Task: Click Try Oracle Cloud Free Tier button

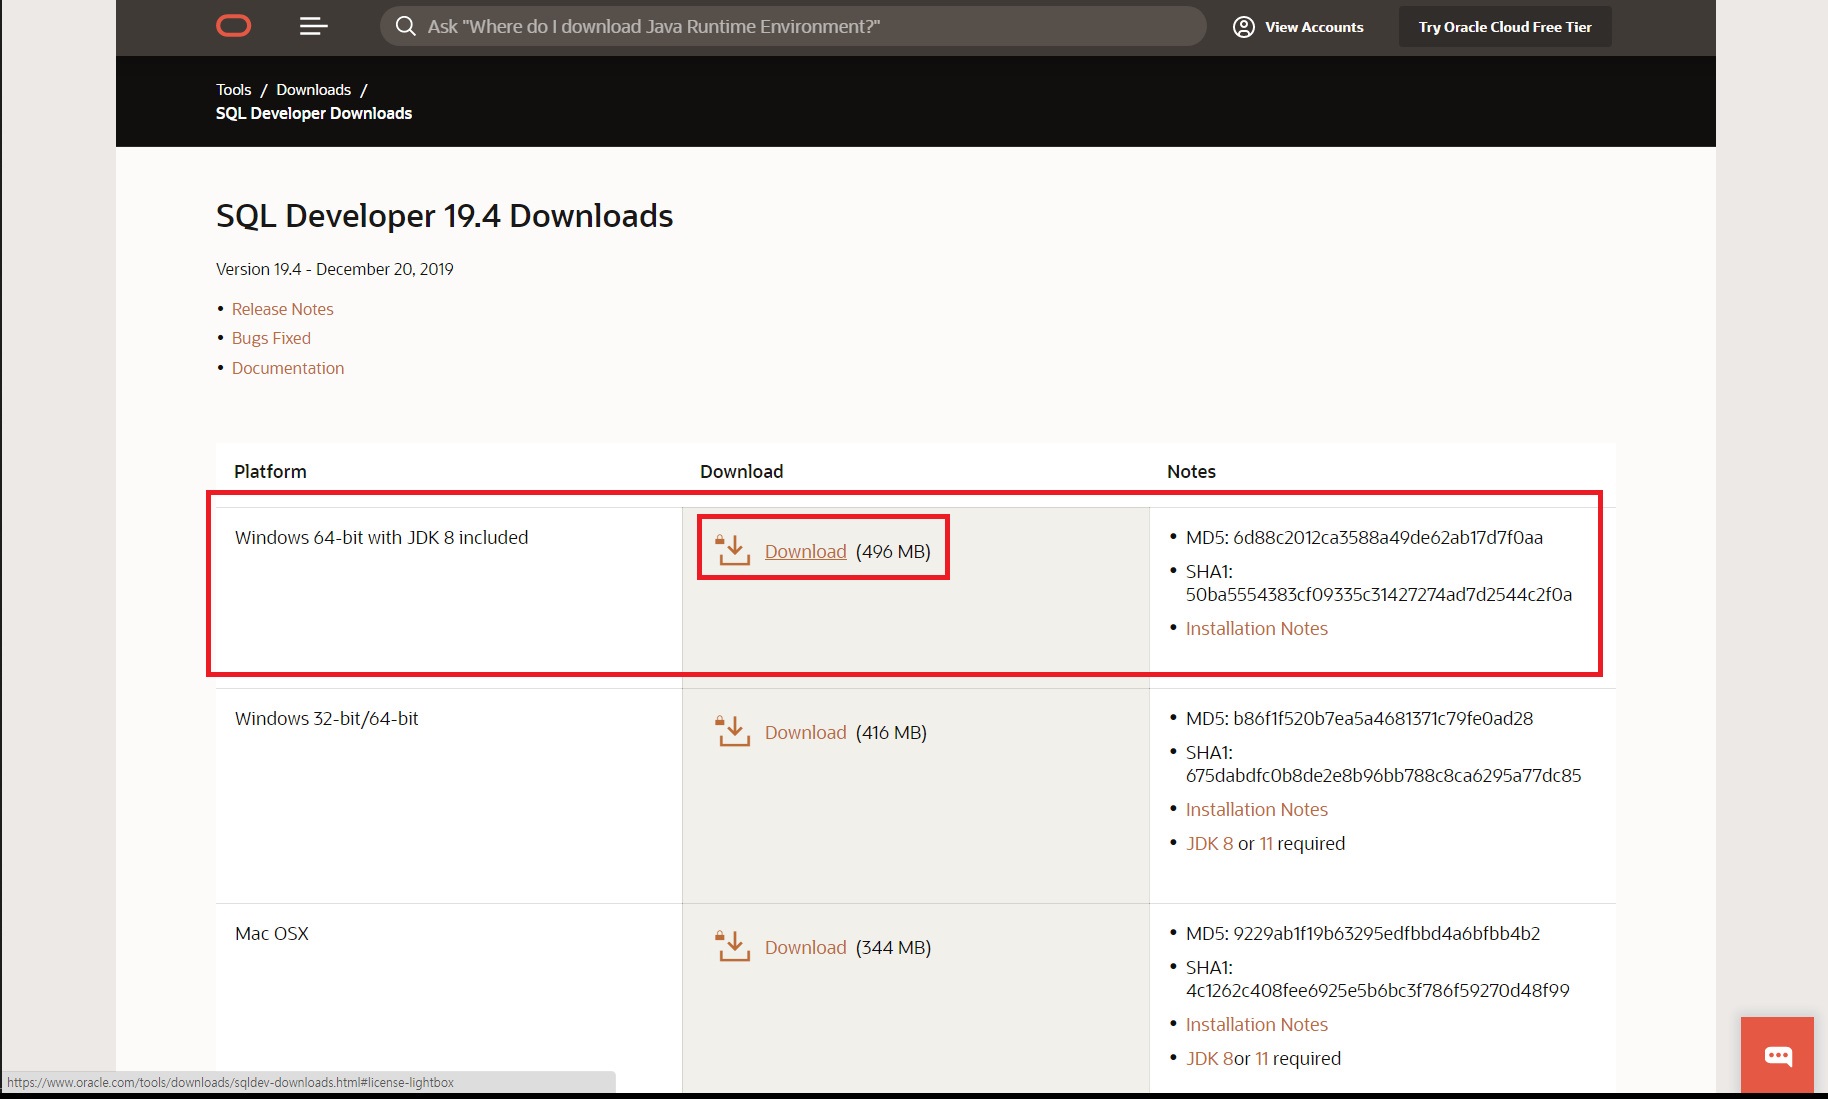Action: pyautogui.click(x=1505, y=27)
